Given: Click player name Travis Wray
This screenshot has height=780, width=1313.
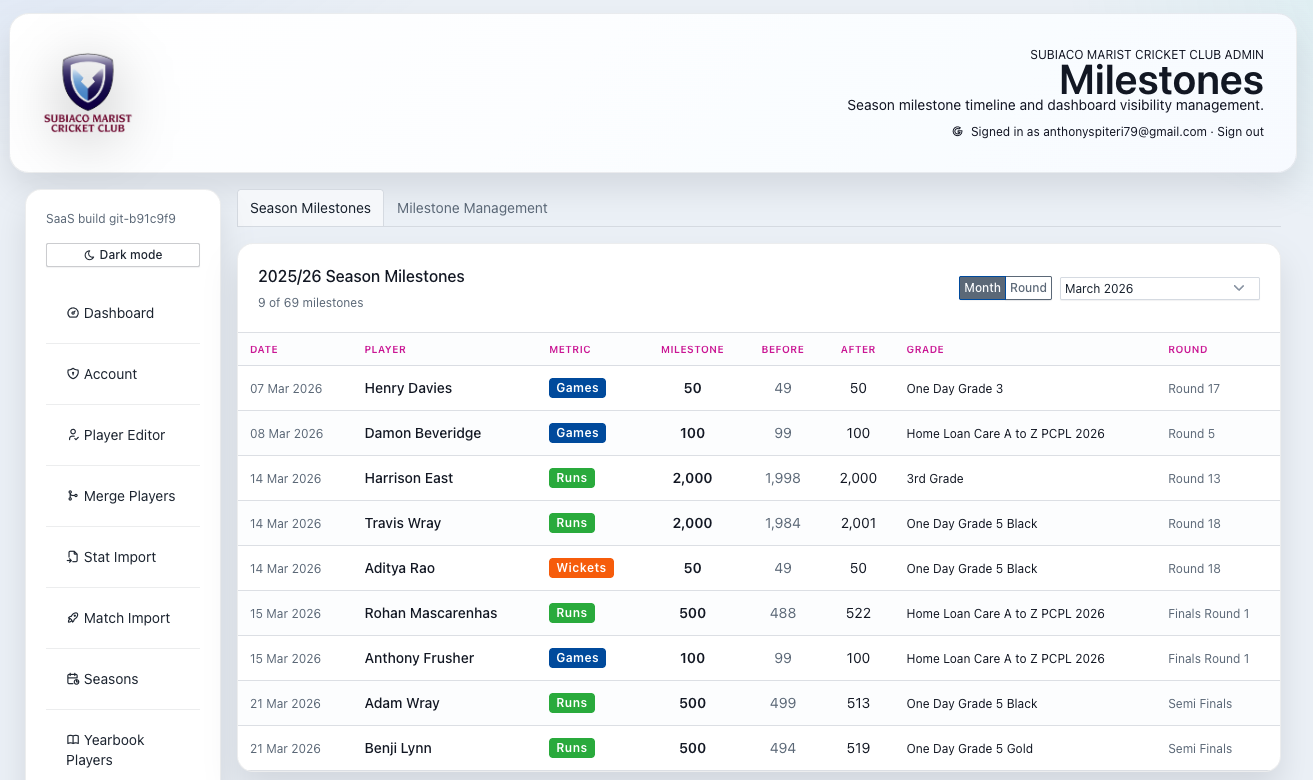Looking at the screenshot, I should coord(403,523).
